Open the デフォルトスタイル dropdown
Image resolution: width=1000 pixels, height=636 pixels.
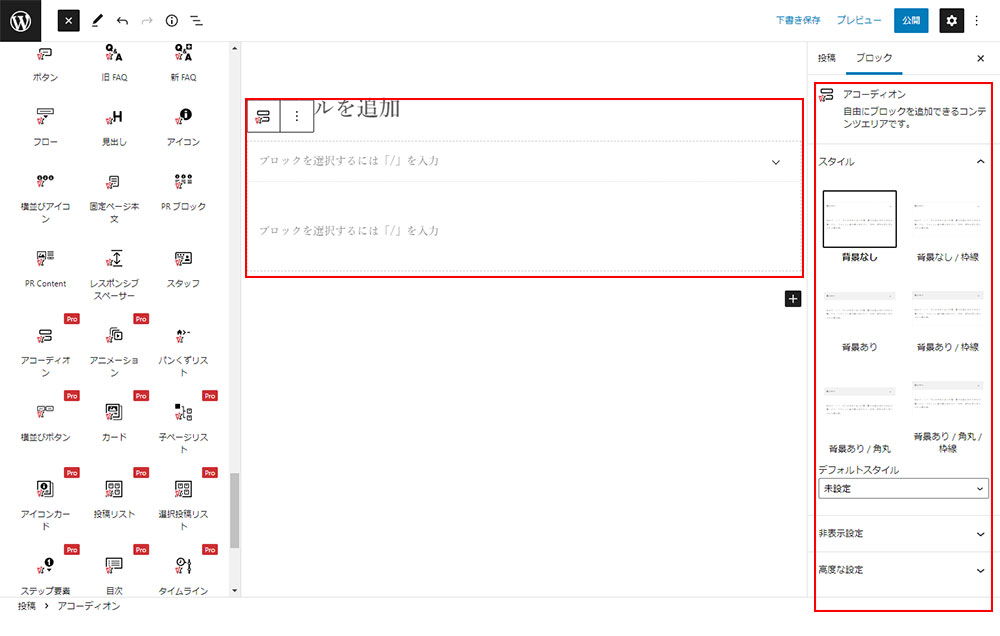point(903,489)
